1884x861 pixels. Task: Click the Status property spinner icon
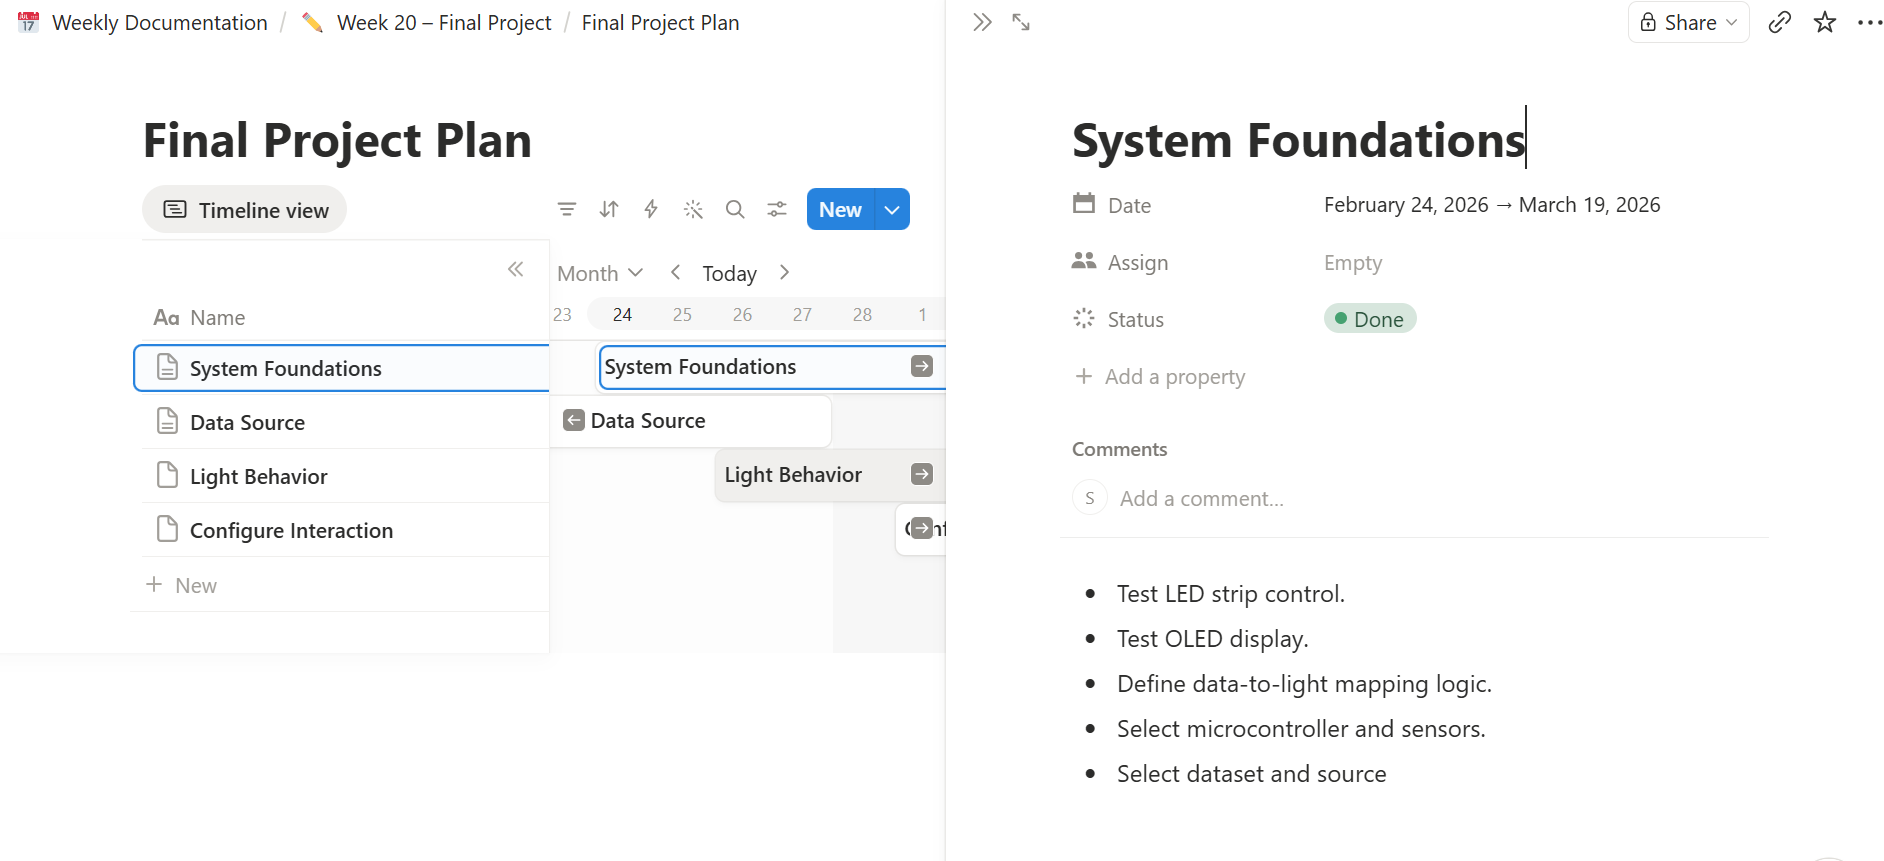(x=1084, y=318)
